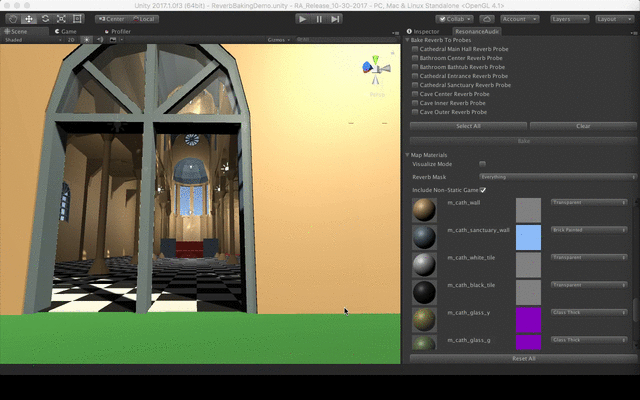Click the Select All button
This screenshot has height=400, width=640.
[x=468, y=126]
